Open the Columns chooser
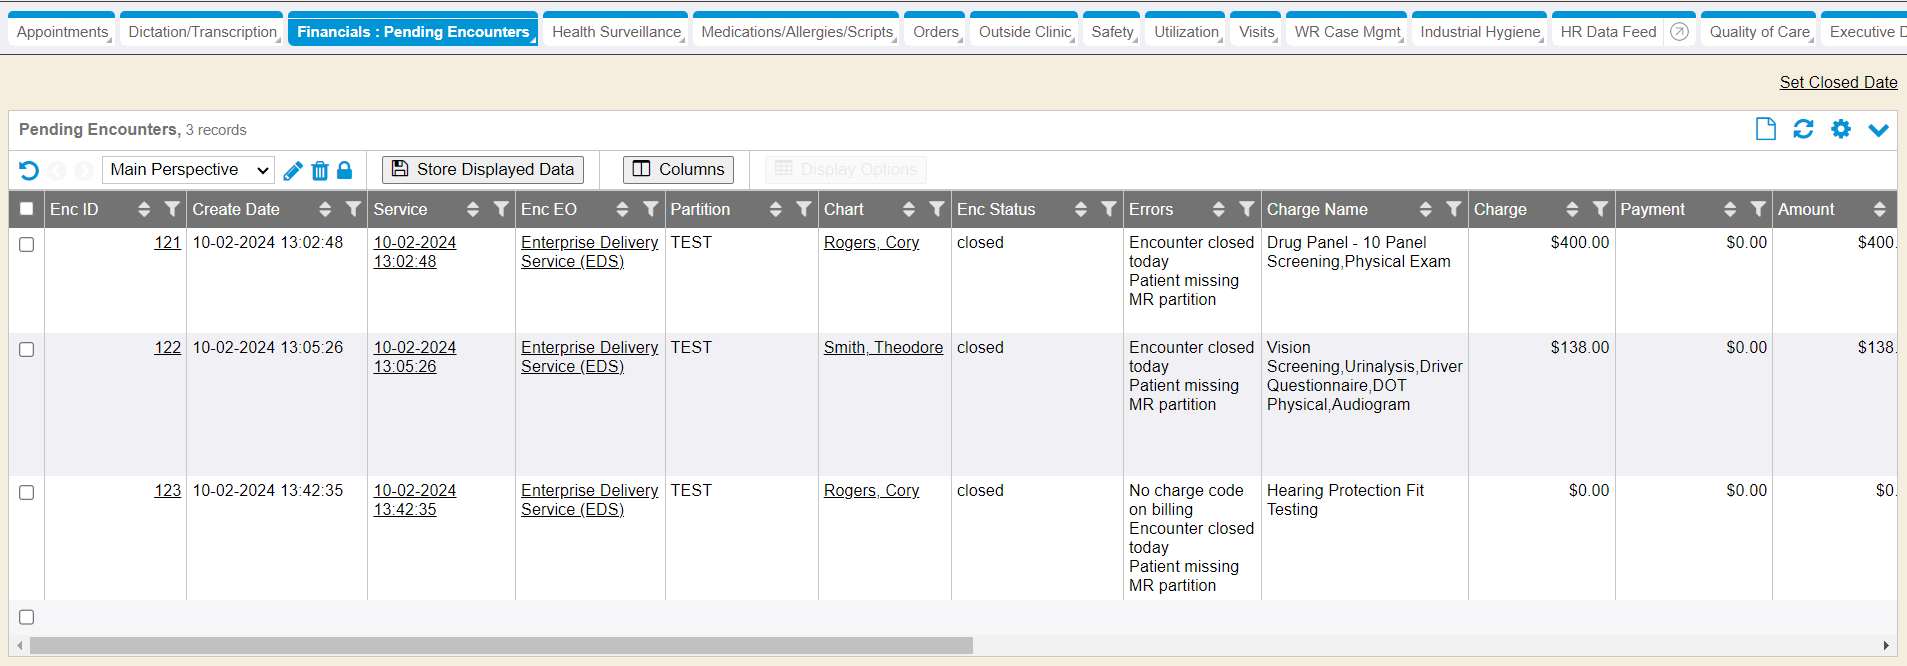Screen dimensions: 1907x666 [x=678, y=170]
